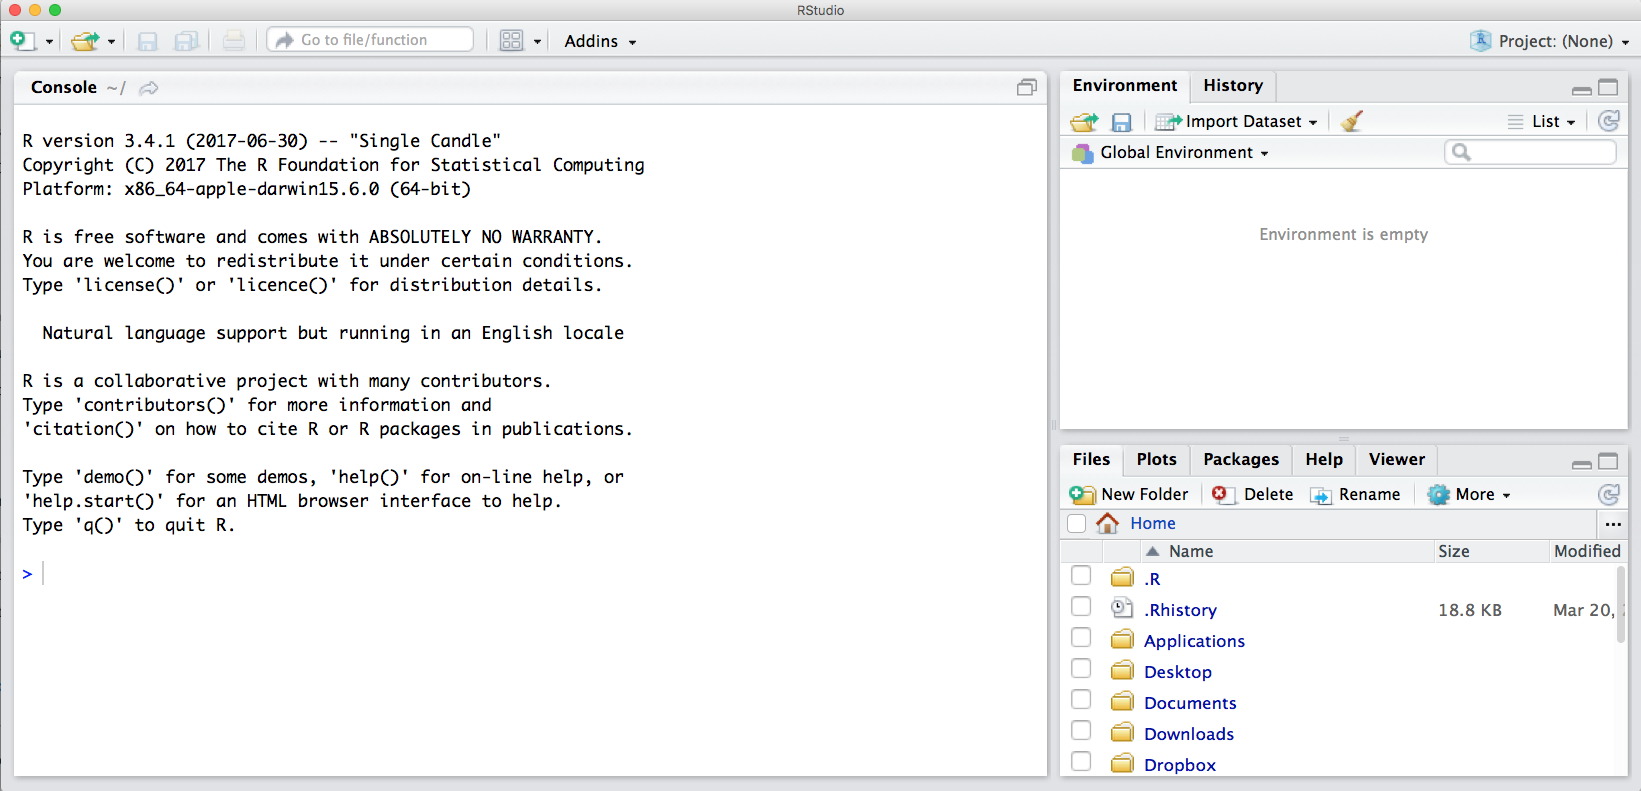
Task: Maximize the Files pane
Action: (1608, 462)
